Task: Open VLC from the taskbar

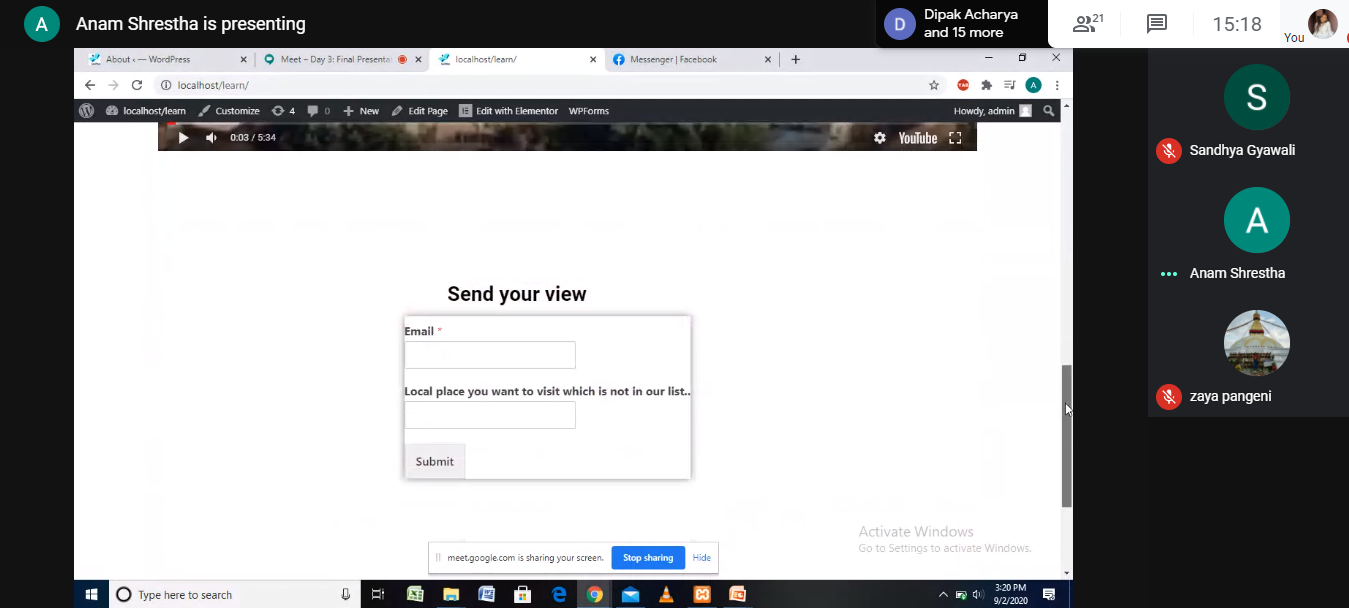Action: [666, 594]
